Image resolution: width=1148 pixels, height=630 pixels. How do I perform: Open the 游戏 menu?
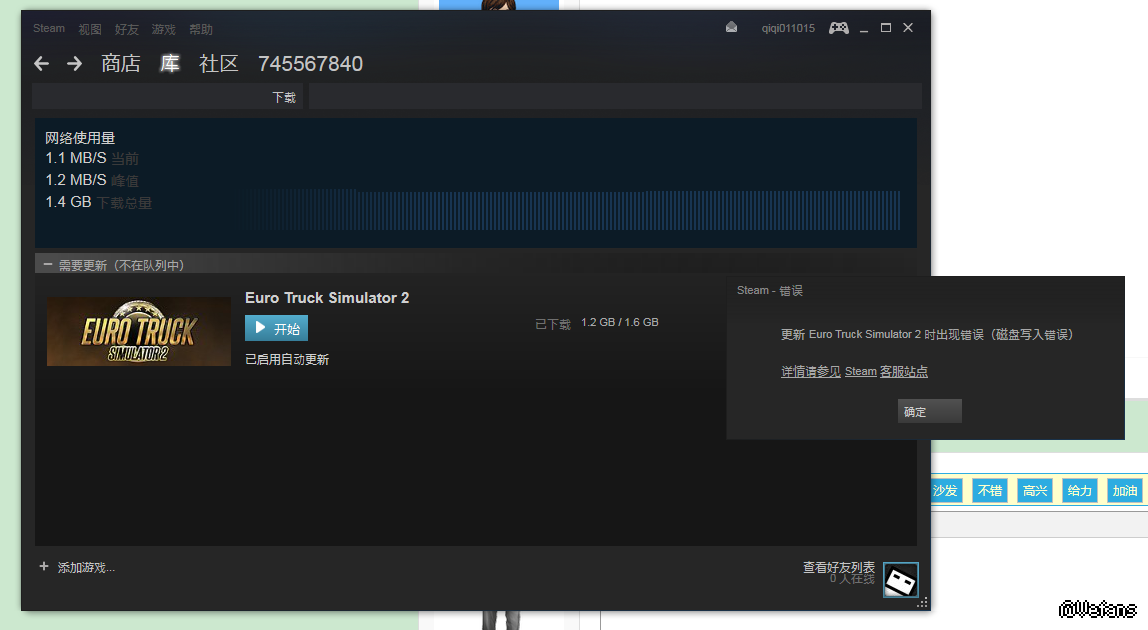163,29
